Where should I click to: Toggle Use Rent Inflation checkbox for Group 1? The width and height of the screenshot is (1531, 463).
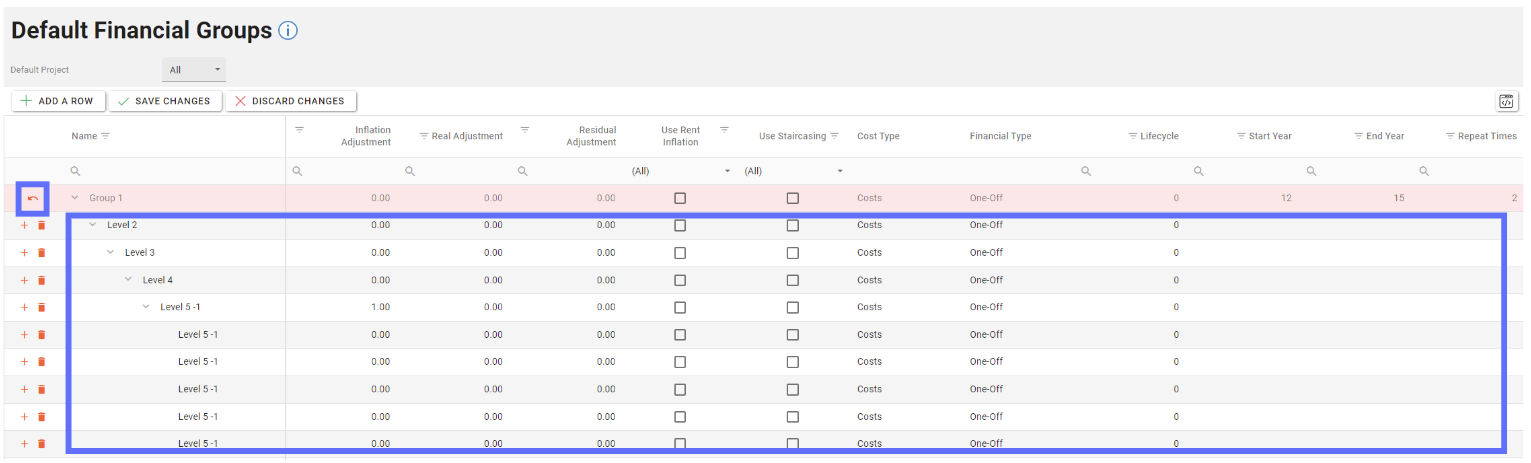[x=680, y=198]
